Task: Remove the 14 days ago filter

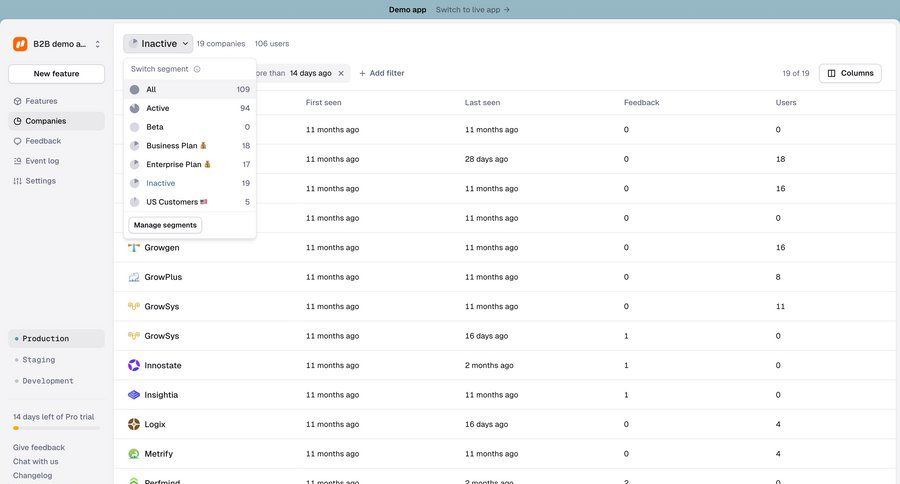Action: point(341,73)
